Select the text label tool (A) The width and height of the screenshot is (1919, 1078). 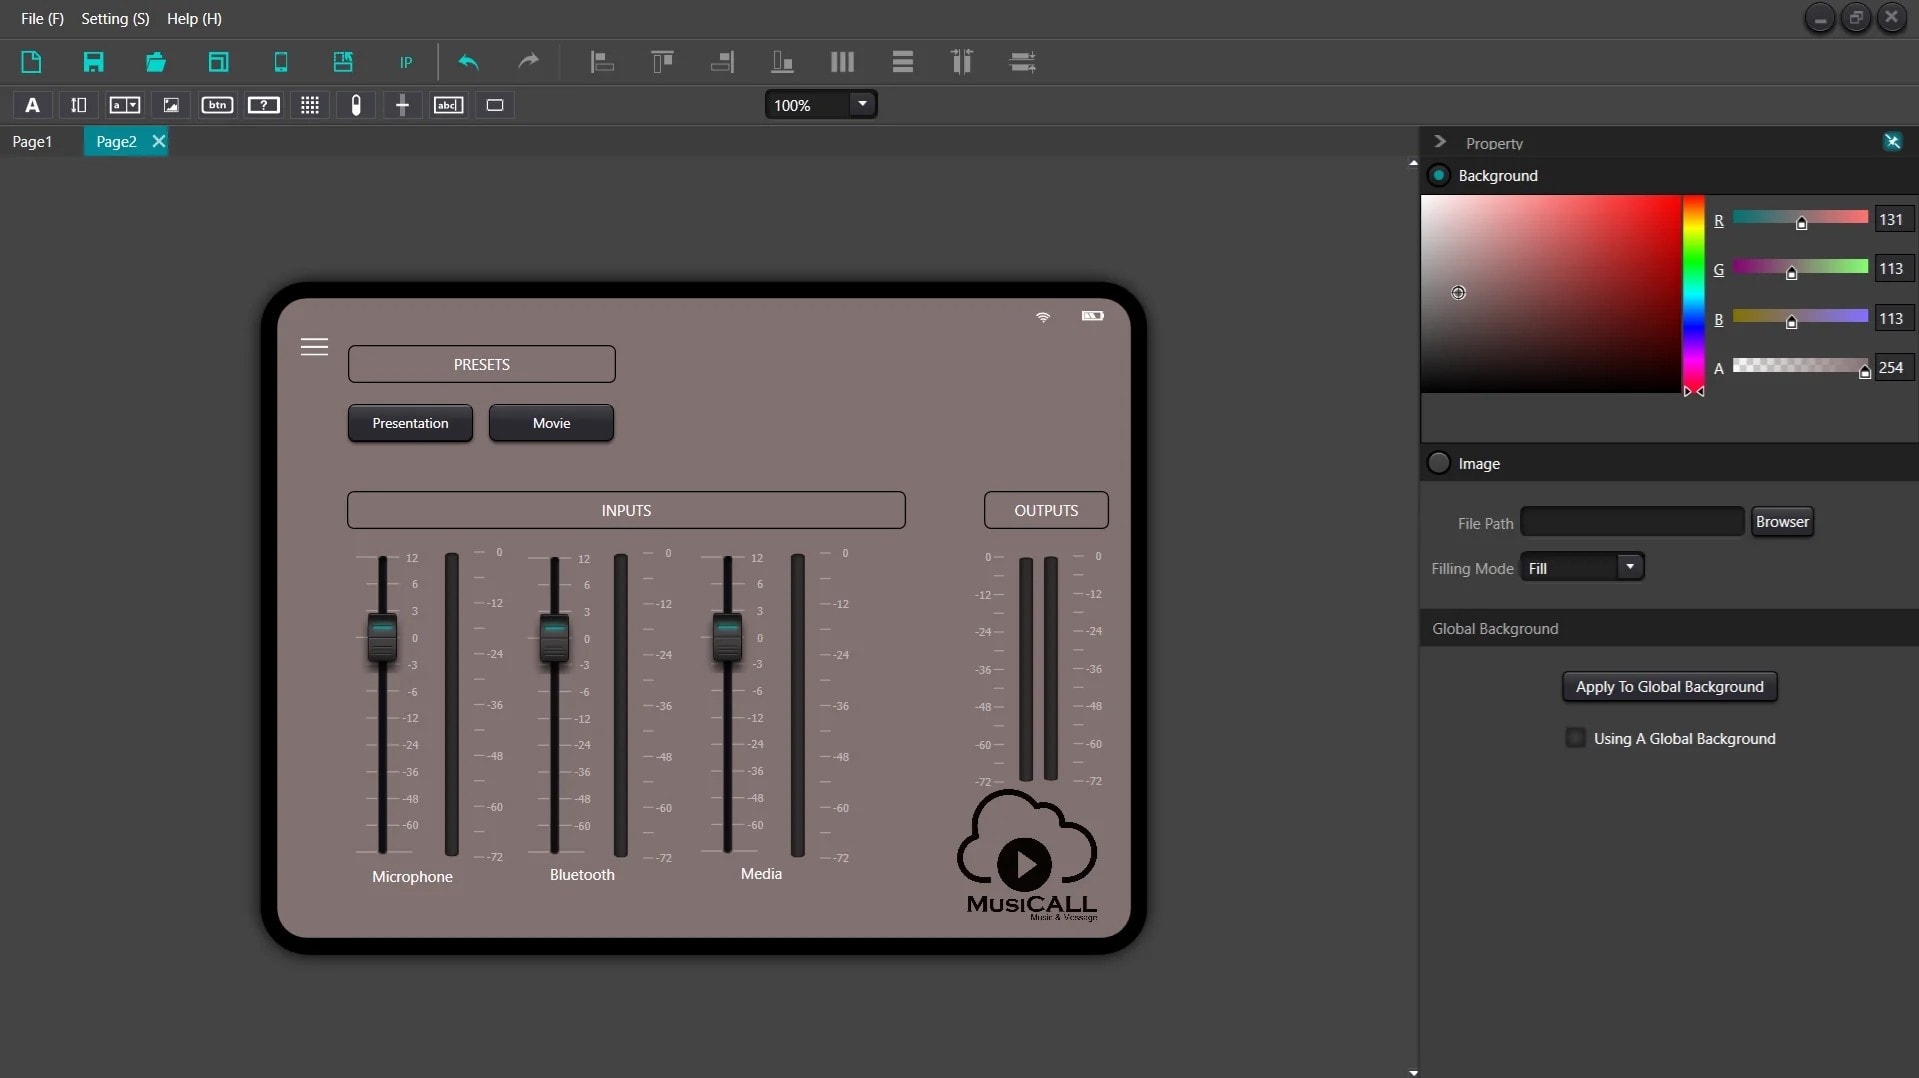[32, 105]
